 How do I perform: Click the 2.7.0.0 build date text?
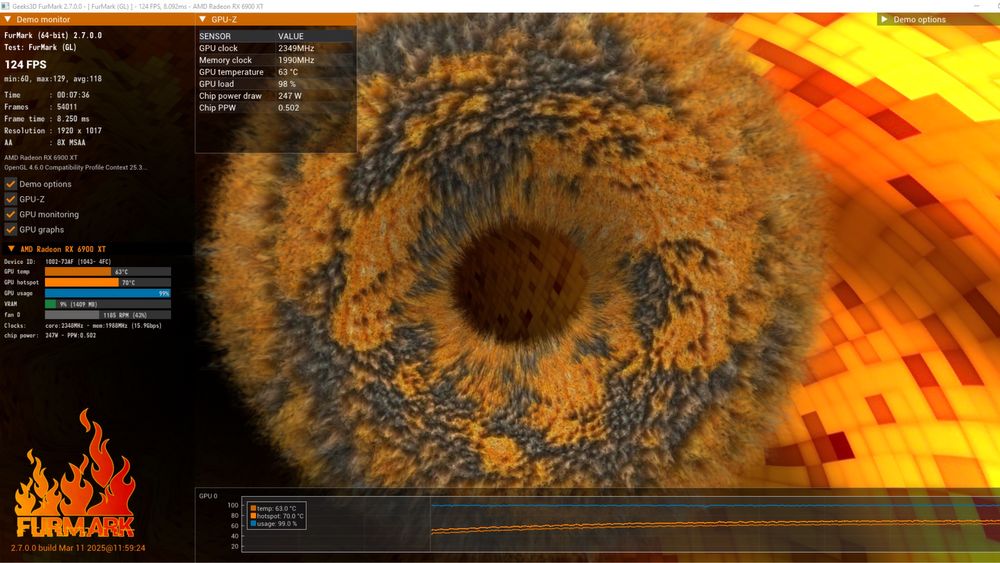point(78,548)
